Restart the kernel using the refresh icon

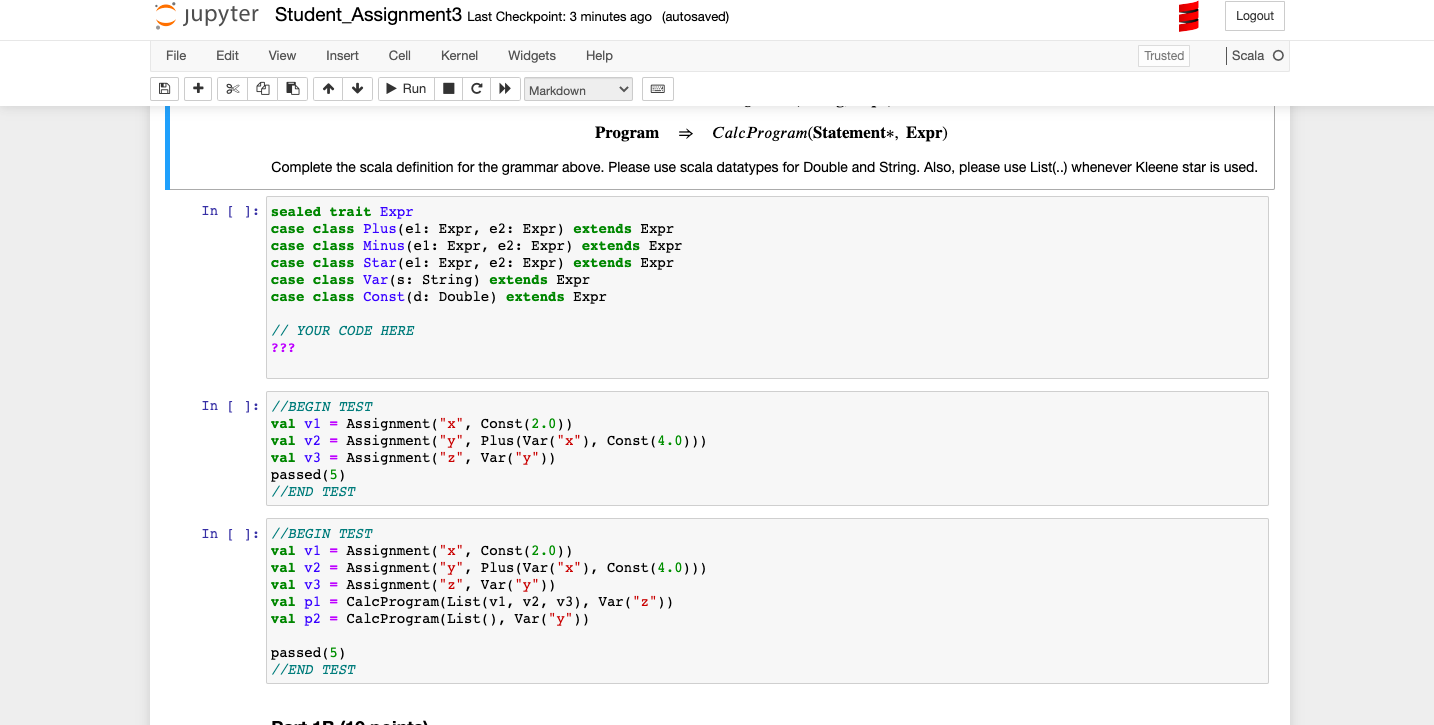coord(477,89)
